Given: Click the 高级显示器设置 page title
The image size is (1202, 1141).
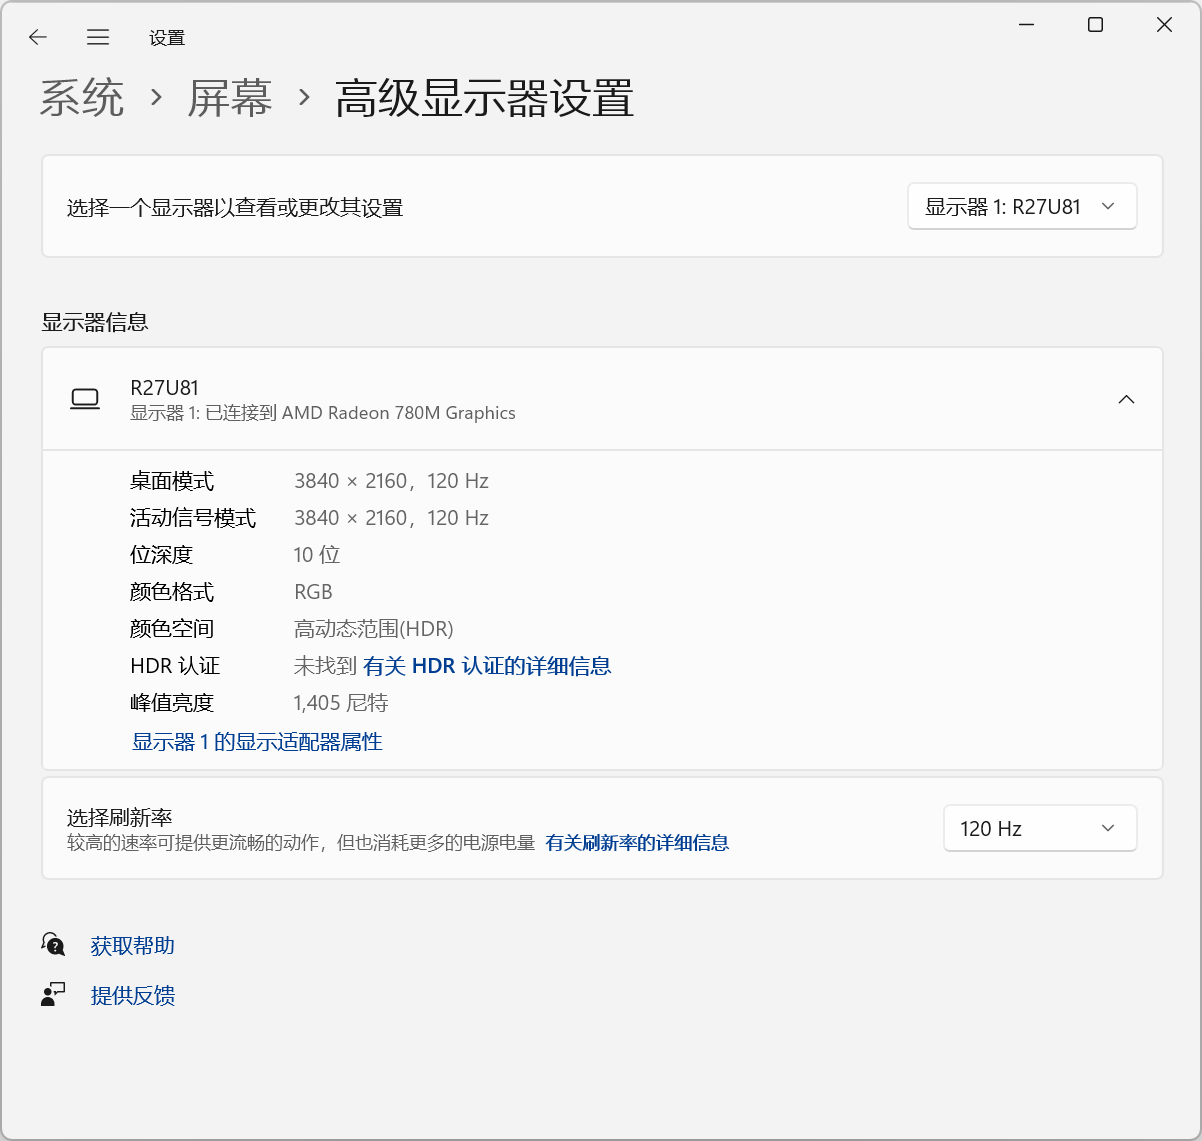Looking at the screenshot, I should (x=484, y=98).
